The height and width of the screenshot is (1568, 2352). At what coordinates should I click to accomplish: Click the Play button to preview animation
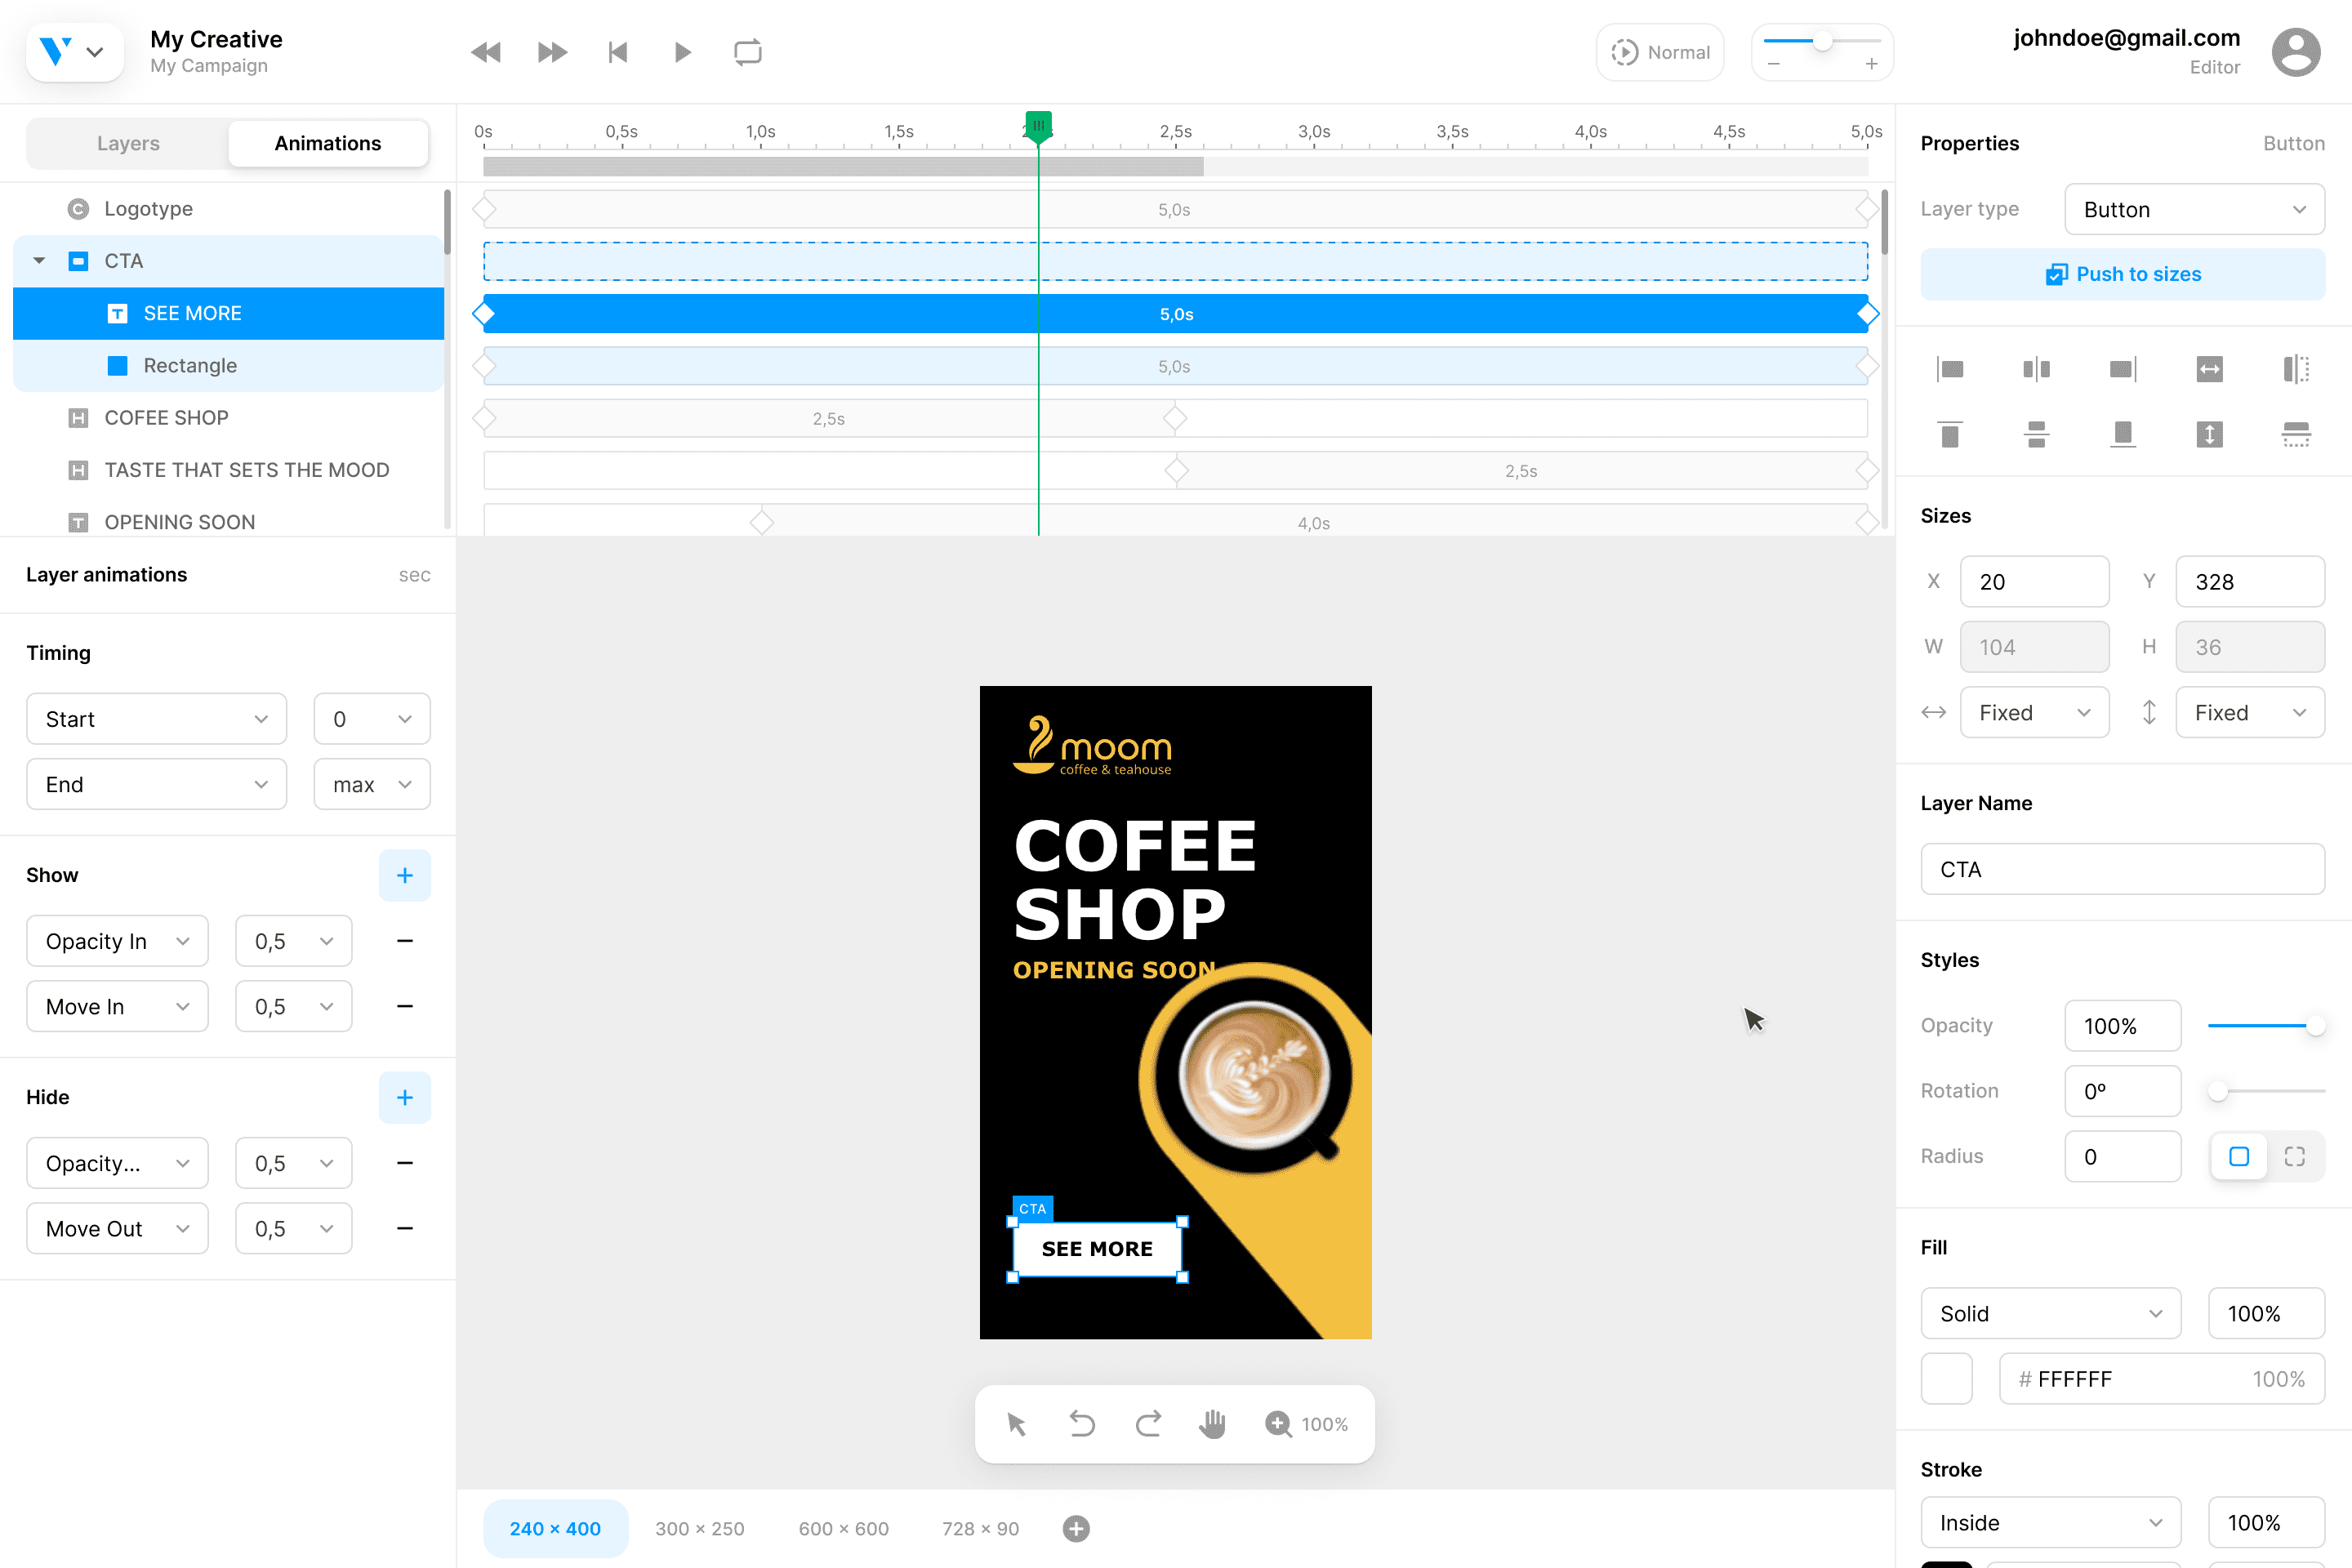[x=684, y=52]
